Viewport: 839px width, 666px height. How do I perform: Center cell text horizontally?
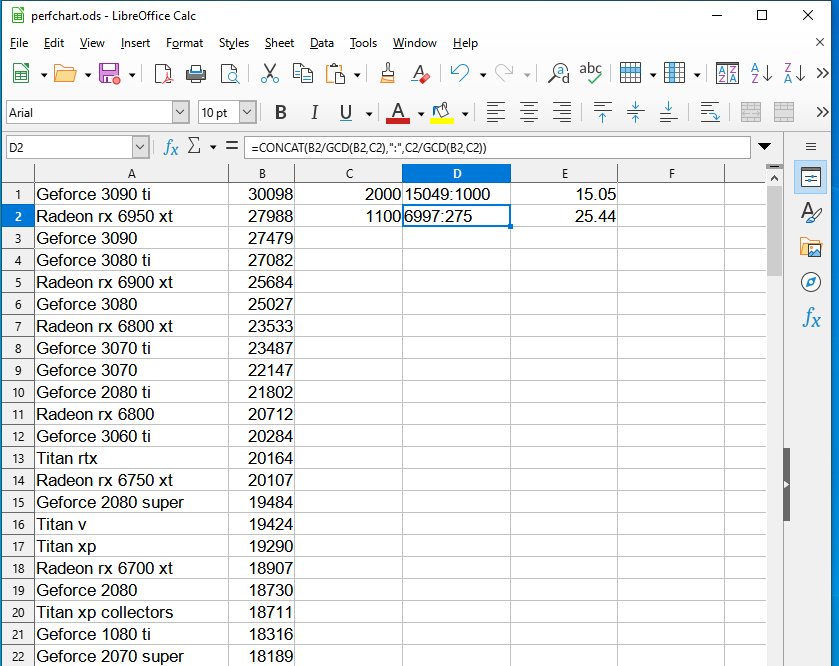pos(529,112)
